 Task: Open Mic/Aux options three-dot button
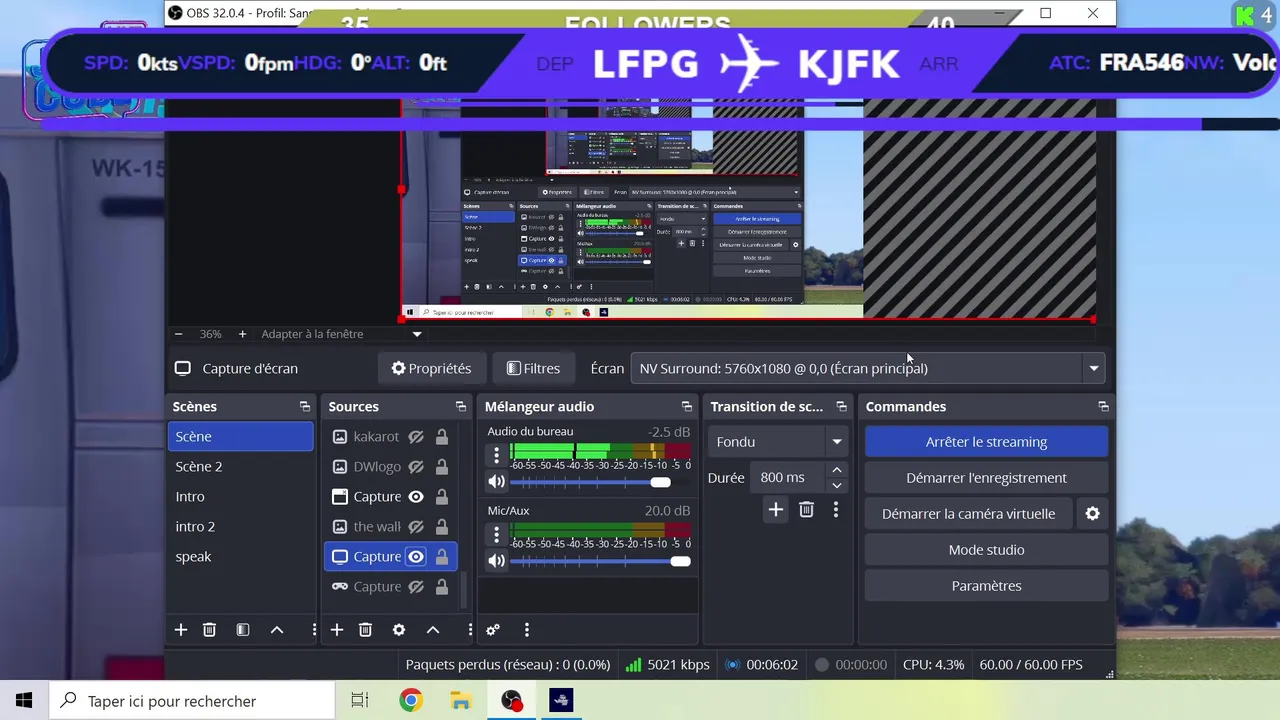[496, 535]
